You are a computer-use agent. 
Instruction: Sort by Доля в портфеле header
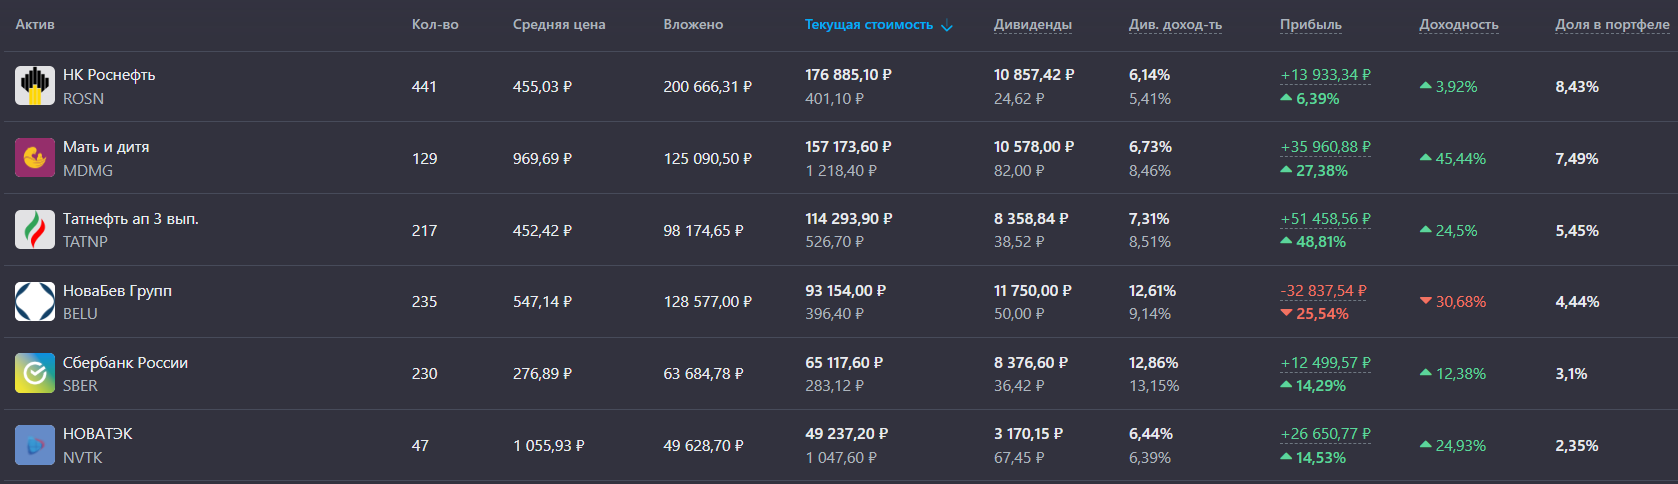[1611, 25]
